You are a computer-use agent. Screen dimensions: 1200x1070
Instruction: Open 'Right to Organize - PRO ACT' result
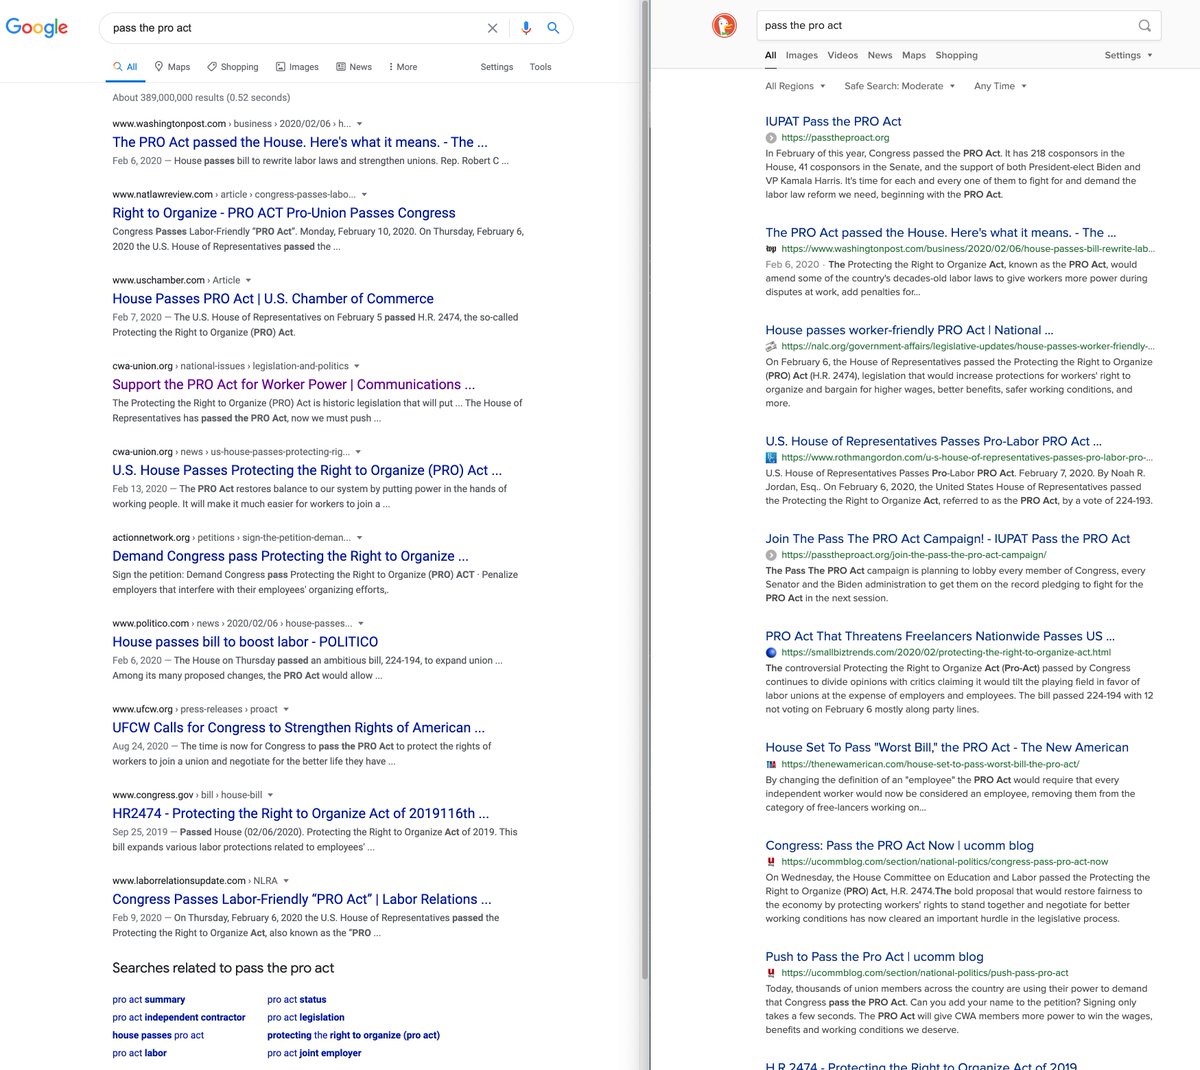[x=284, y=213]
